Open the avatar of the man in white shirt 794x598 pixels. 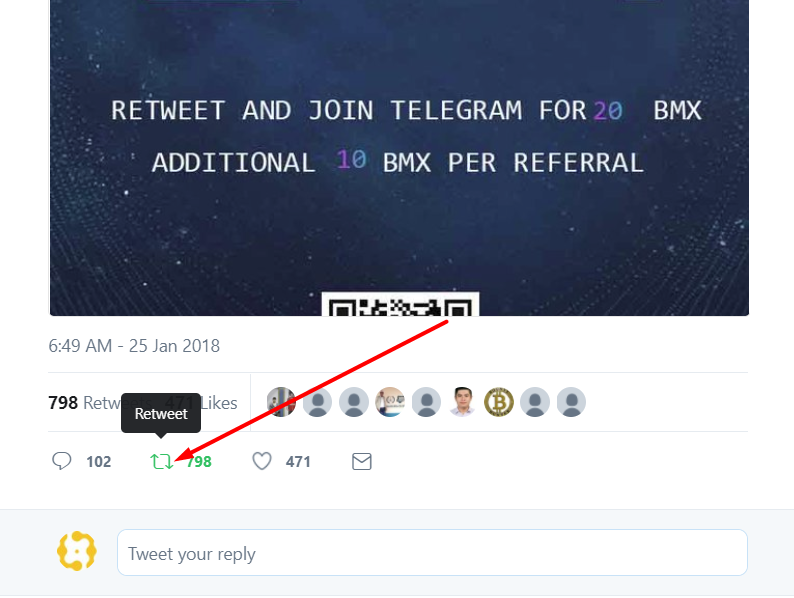(x=462, y=403)
